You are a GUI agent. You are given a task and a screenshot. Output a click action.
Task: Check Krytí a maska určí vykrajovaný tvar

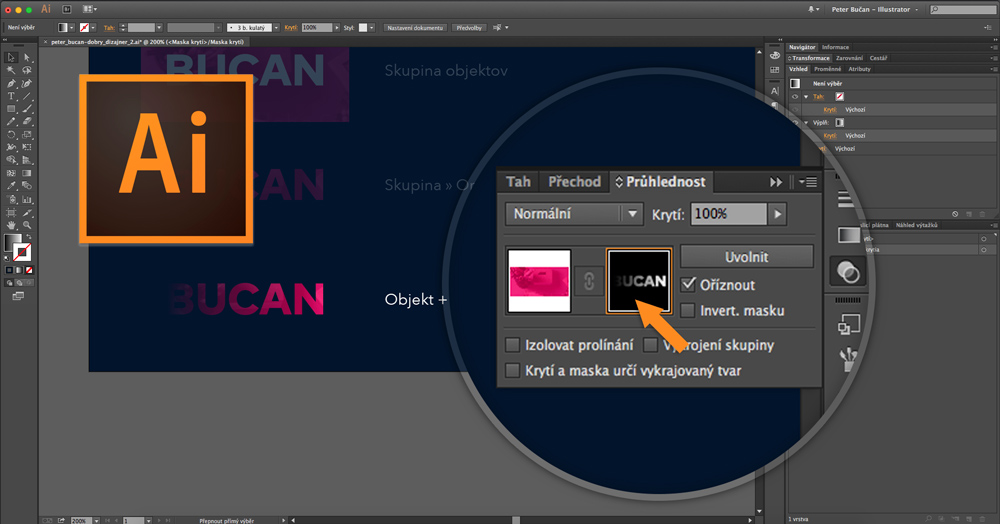click(x=512, y=370)
